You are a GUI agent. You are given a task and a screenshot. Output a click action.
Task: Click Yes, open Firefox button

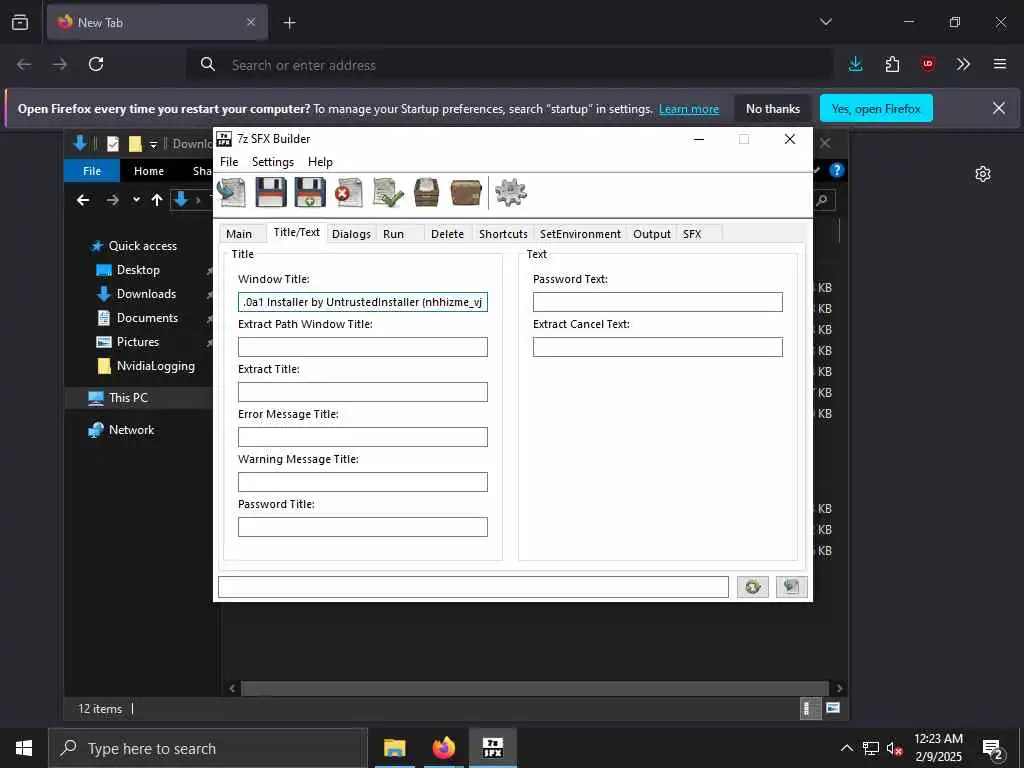click(876, 109)
